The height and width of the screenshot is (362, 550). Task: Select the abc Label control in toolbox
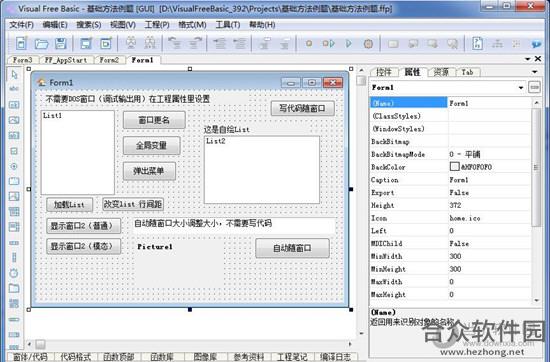[x=14, y=89]
